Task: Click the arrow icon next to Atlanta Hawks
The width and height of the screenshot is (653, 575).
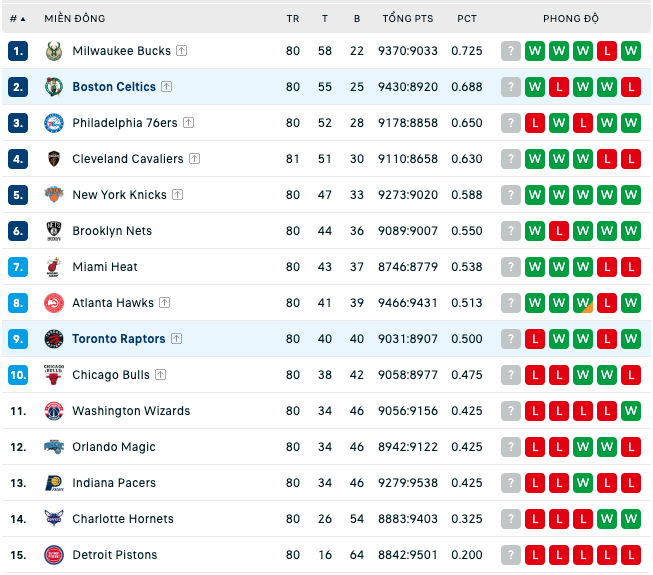Action: pyautogui.click(x=165, y=303)
